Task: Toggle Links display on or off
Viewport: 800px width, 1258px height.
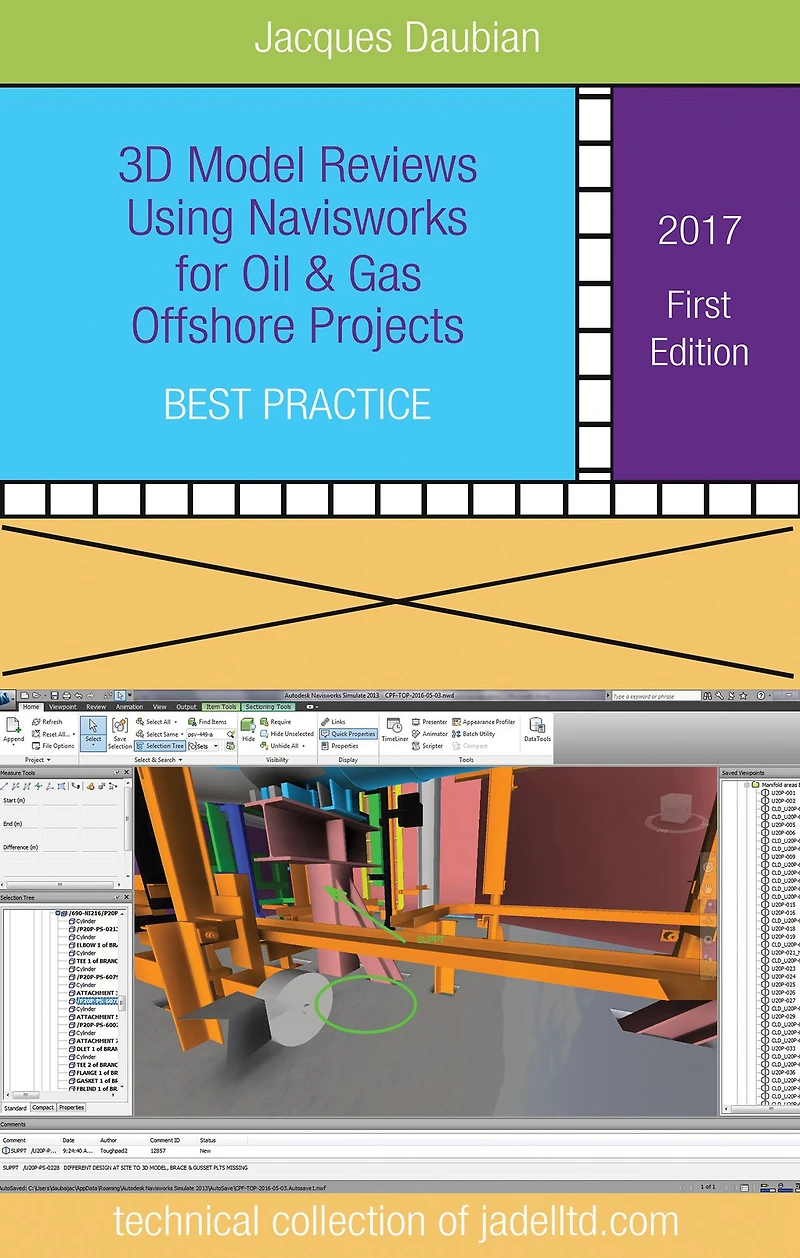Action: pyautogui.click(x=334, y=721)
